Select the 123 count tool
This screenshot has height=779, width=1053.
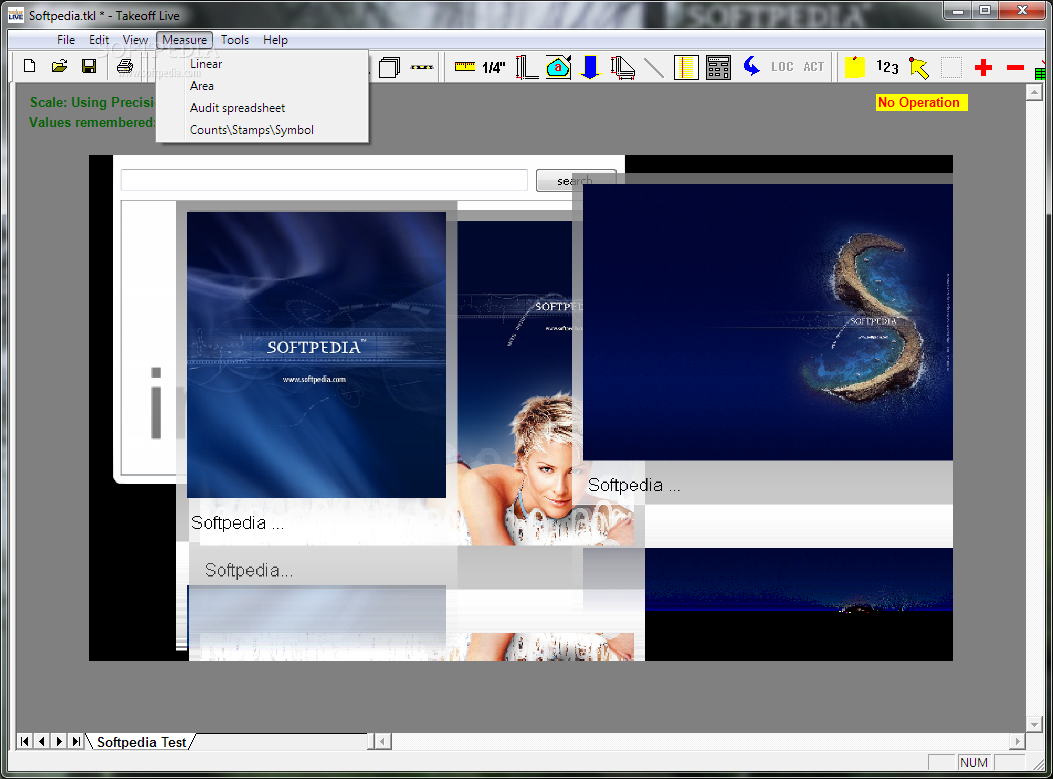[x=887, y=66]
